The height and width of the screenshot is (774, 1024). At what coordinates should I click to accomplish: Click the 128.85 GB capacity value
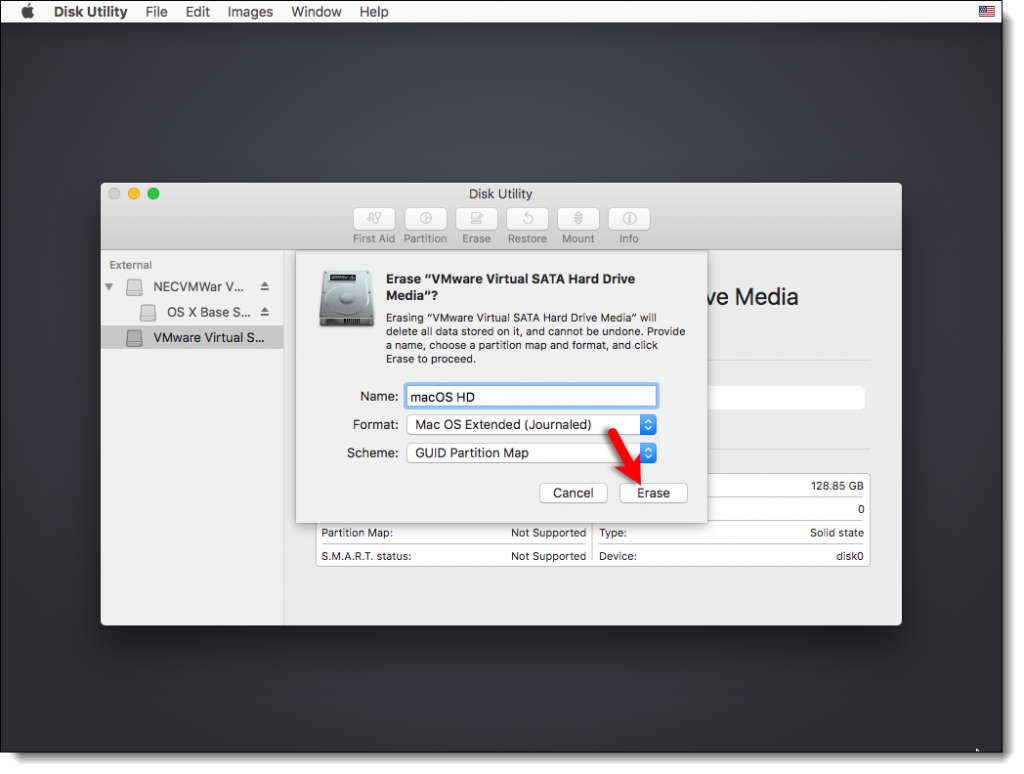tap(837, 486)
